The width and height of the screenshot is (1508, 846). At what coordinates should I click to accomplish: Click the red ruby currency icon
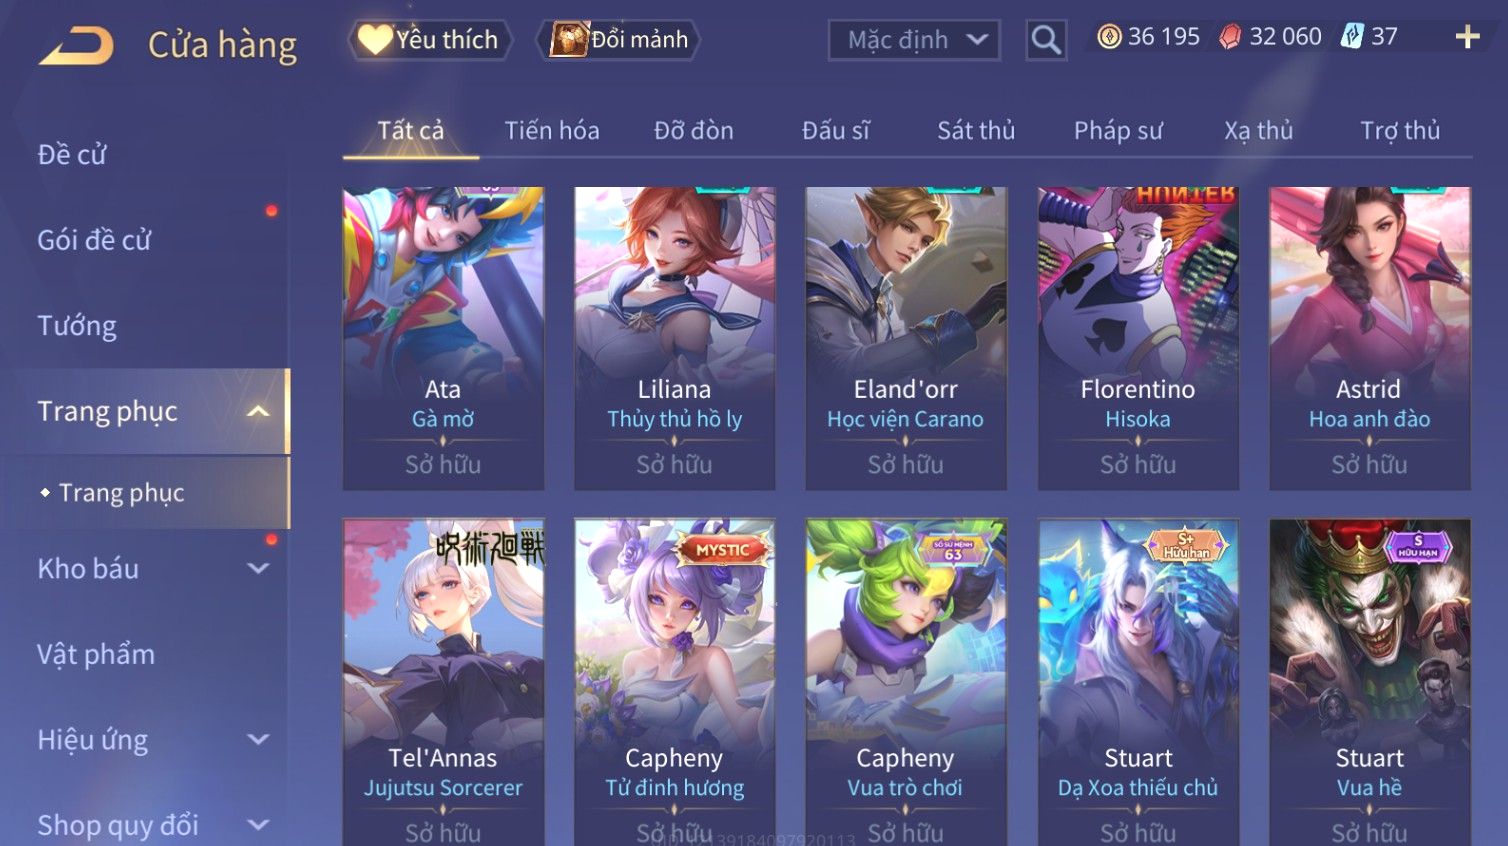(1230, 37)
